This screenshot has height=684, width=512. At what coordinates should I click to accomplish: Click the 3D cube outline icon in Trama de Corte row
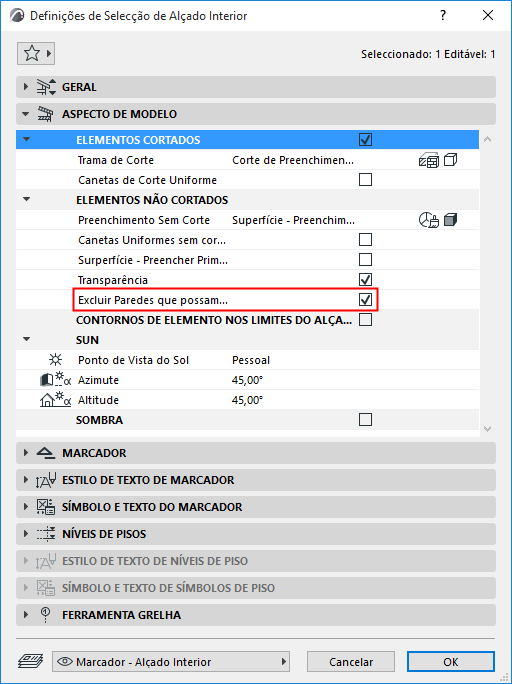451,160
